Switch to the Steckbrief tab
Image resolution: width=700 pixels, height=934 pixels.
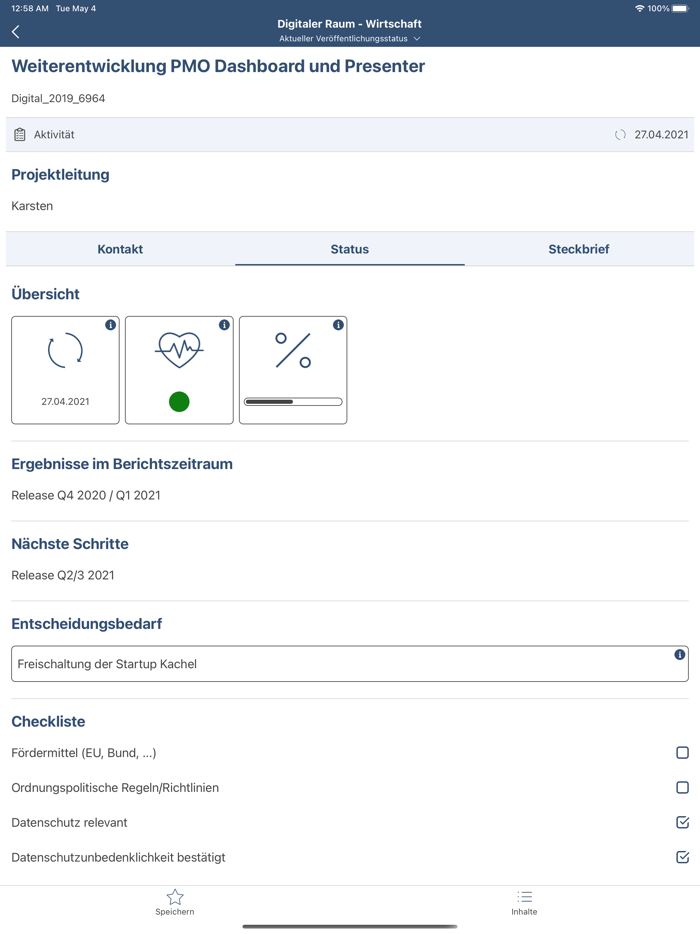point(579,249)
